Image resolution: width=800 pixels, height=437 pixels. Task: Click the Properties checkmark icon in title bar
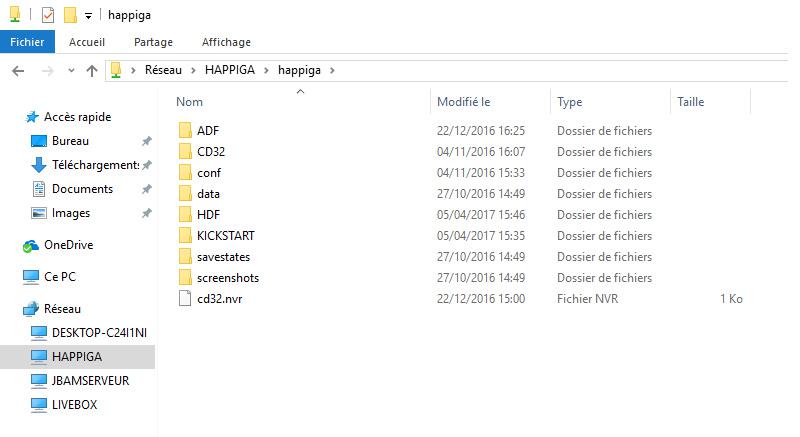pos(47,15)
